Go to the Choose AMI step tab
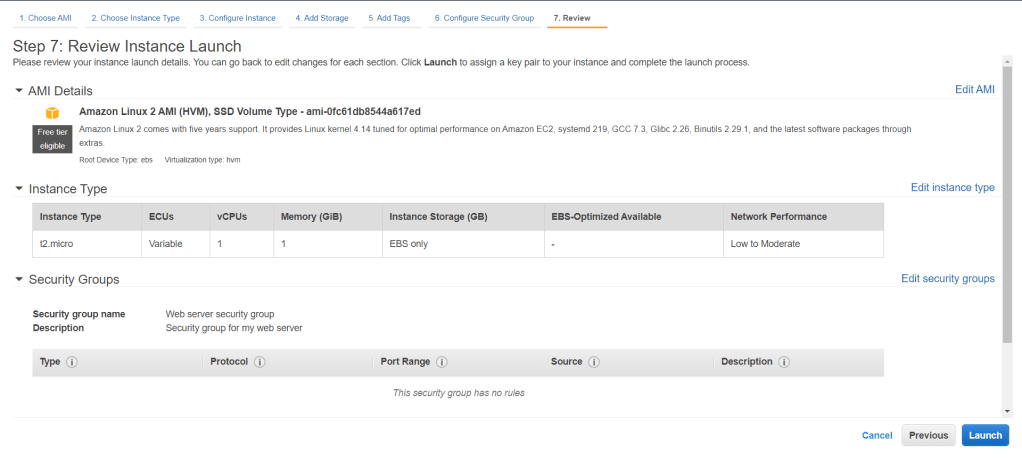The width and height of the screenshot is (1022, 460). pos(45,18)
